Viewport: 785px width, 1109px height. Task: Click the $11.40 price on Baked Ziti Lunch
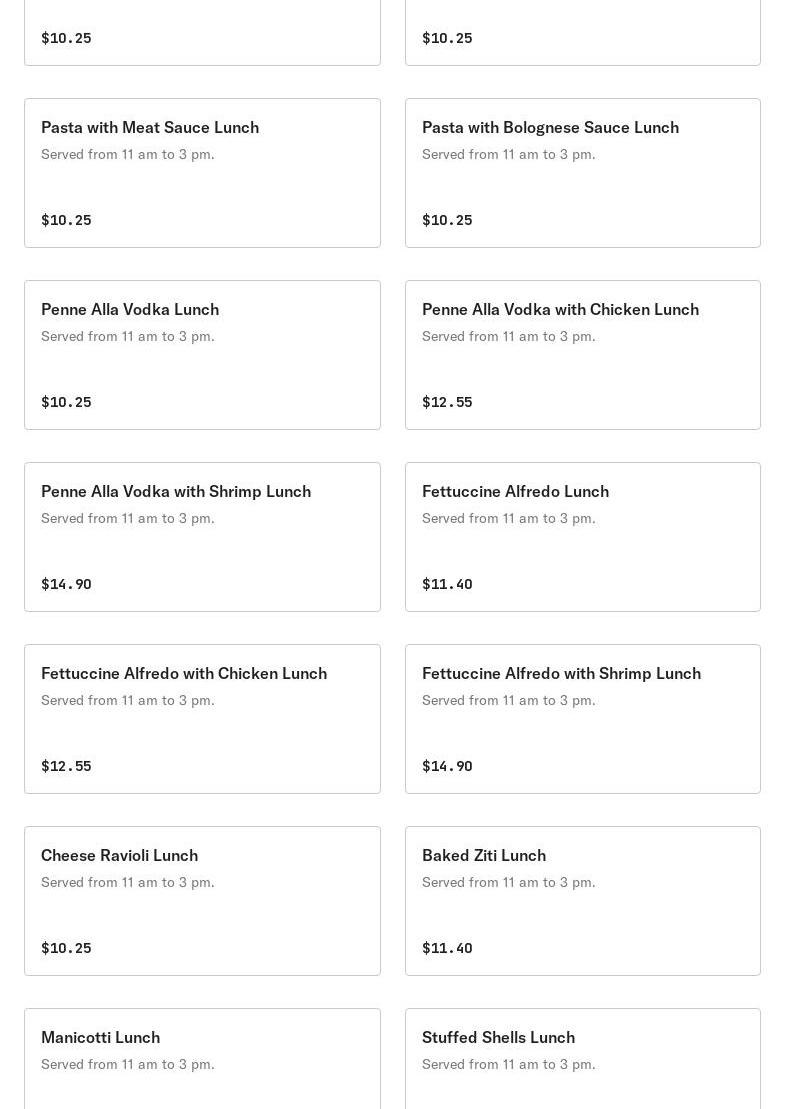click(x=447, y=948)
